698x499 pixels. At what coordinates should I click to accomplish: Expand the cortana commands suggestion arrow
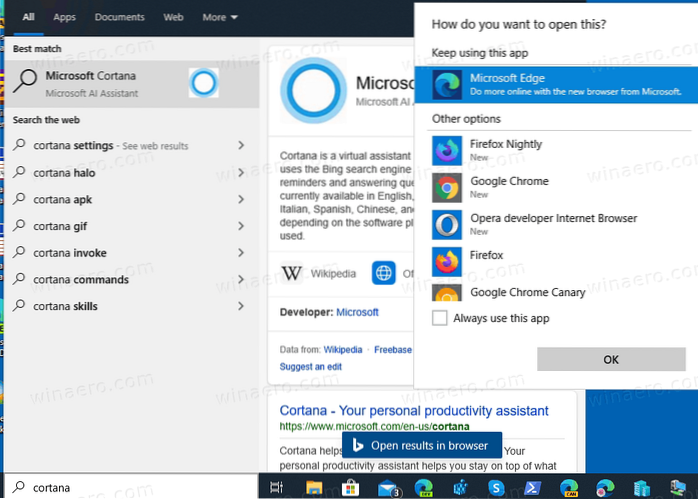(241, 280)
